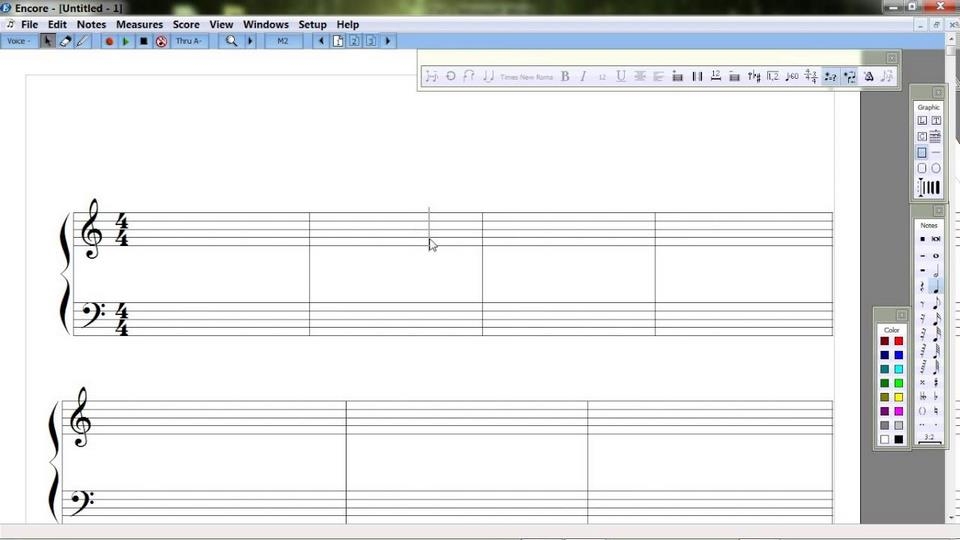Click the slur icon in floating toolbar
Screen dimensions: 960x540
(469, 77)
